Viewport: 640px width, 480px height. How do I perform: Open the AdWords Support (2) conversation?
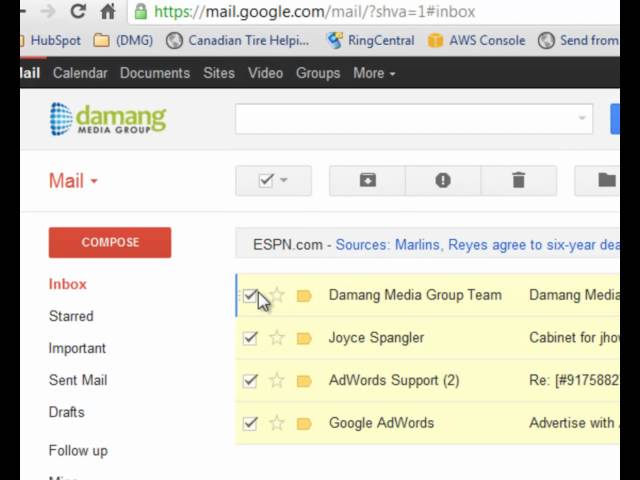(x=394, y=380)
